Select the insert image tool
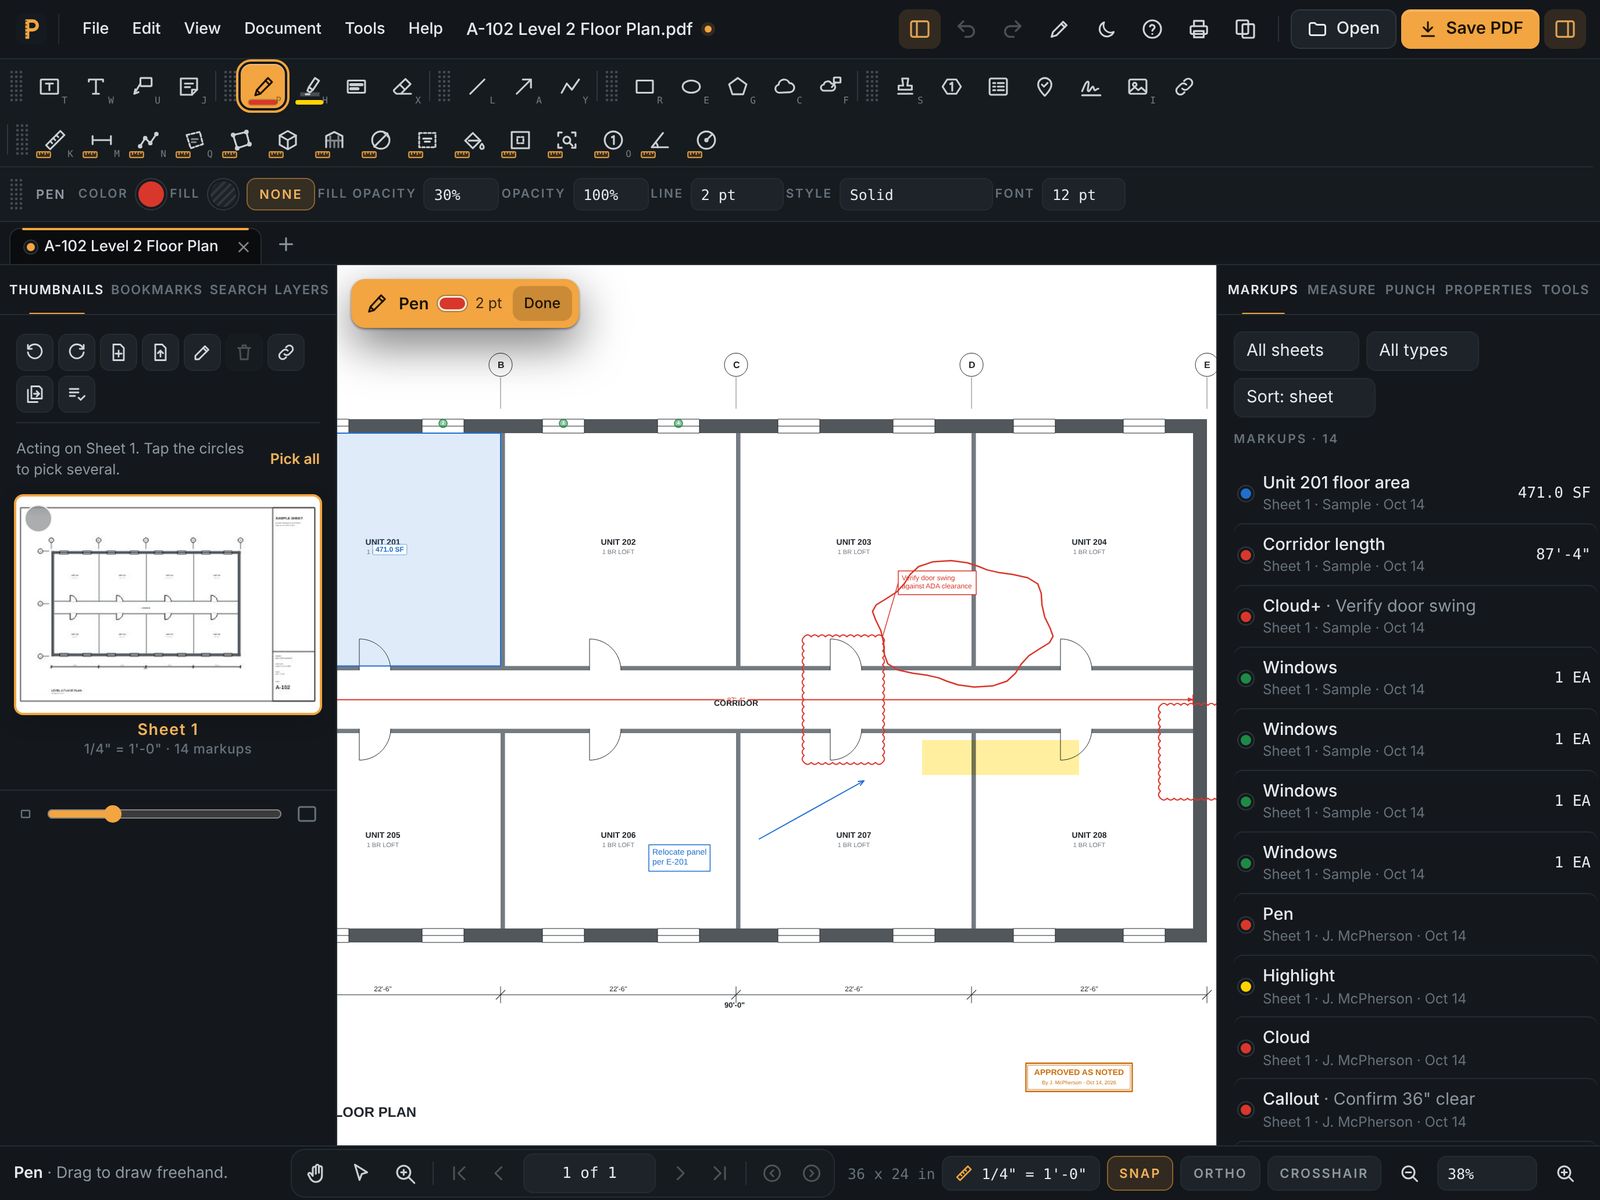The width and height of the screenshot is (1600, 1200). [1138, 87]
